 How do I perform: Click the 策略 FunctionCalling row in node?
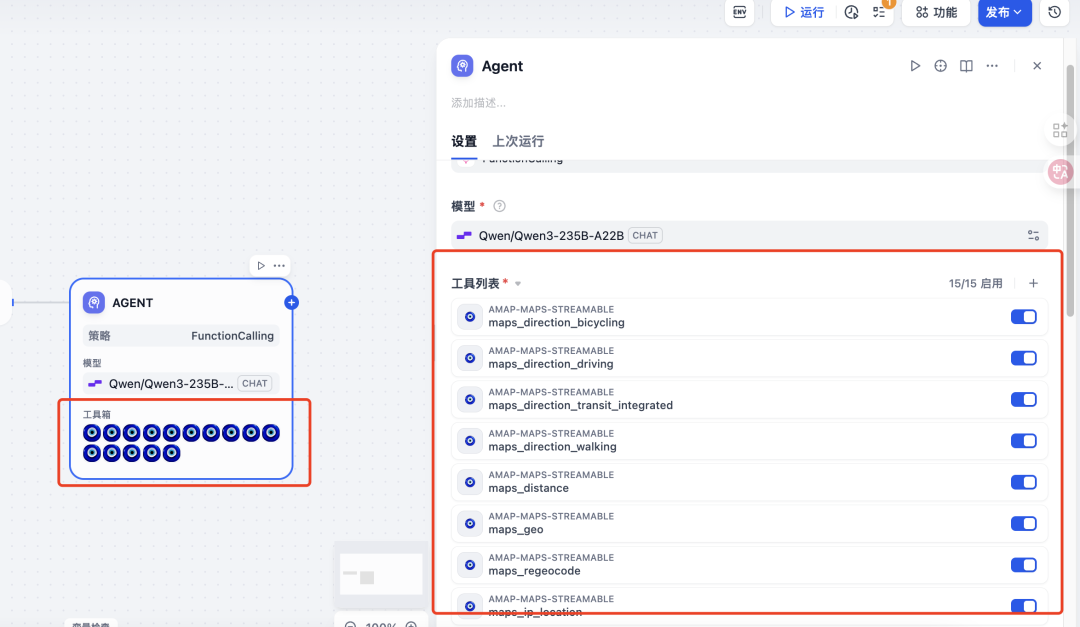180,336
